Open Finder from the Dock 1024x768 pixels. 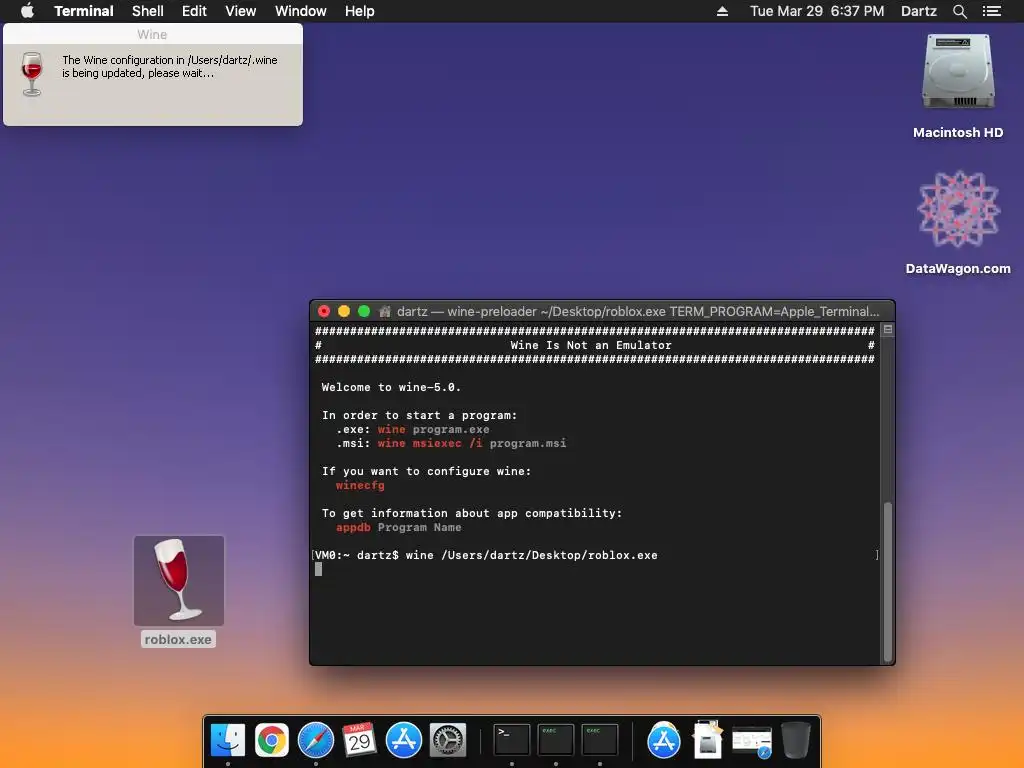228,740
